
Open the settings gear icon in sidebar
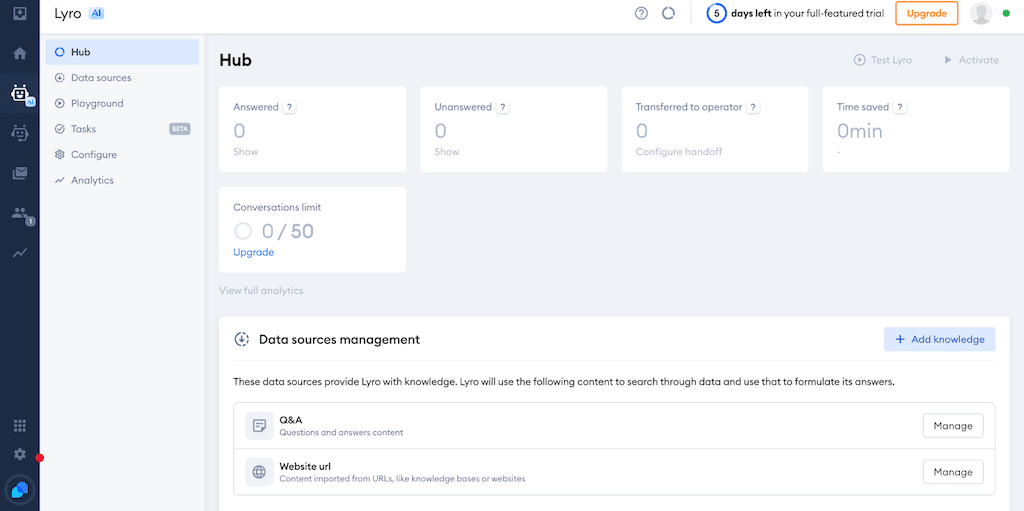click(20, 454)
